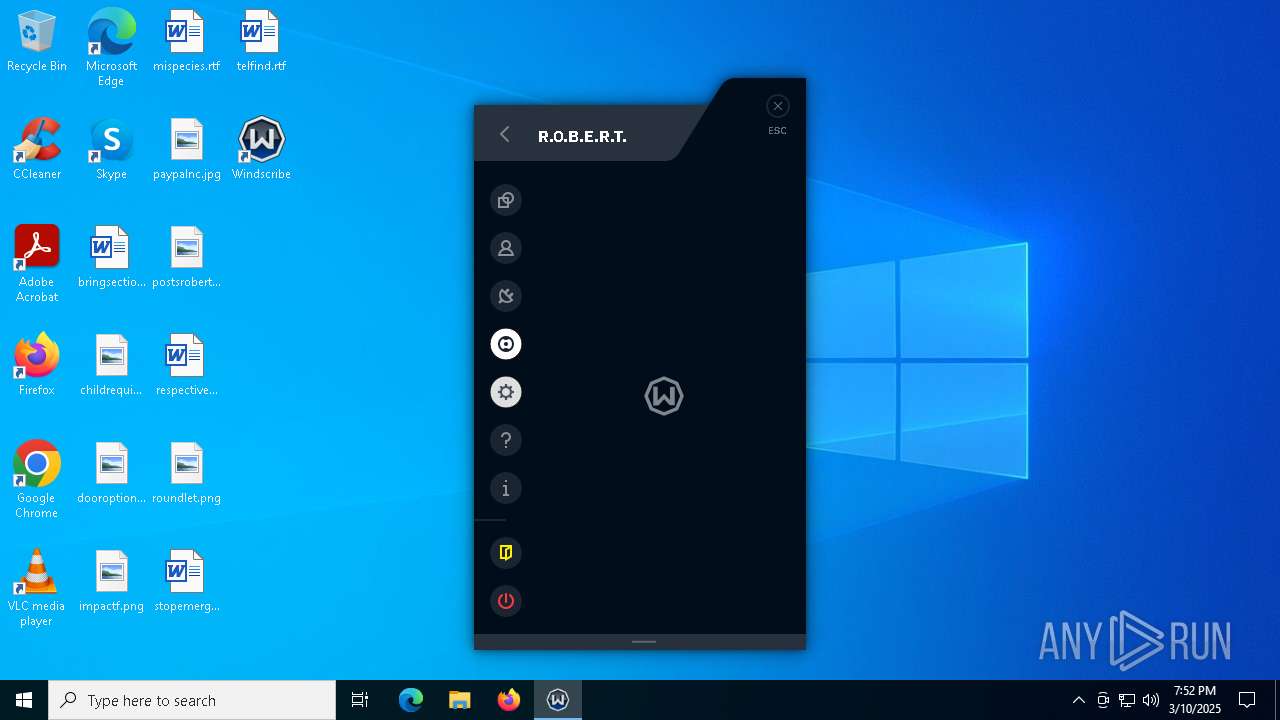Viewport: 1280px width, 720px height.
Task: Open General preferences tab in Windscribe sidebar
Action: pyautogui.click(x=506, y=200)
